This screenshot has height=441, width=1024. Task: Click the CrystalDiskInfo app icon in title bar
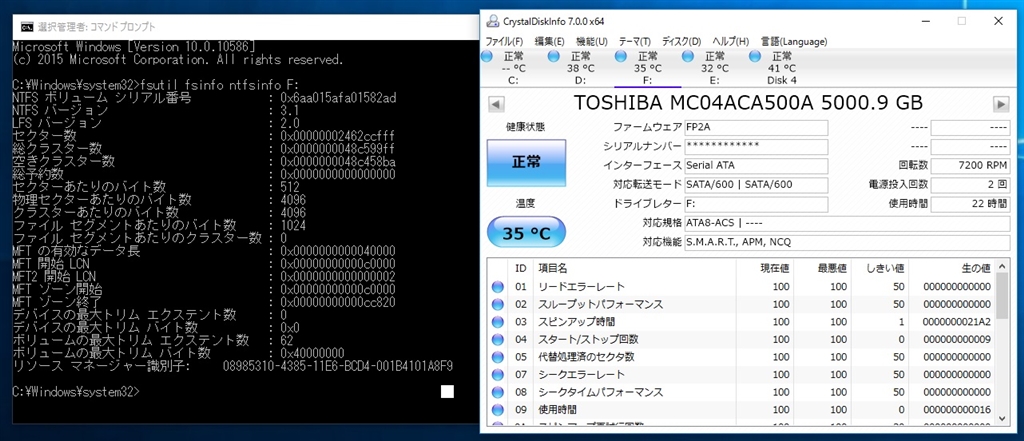pos(492,19)
